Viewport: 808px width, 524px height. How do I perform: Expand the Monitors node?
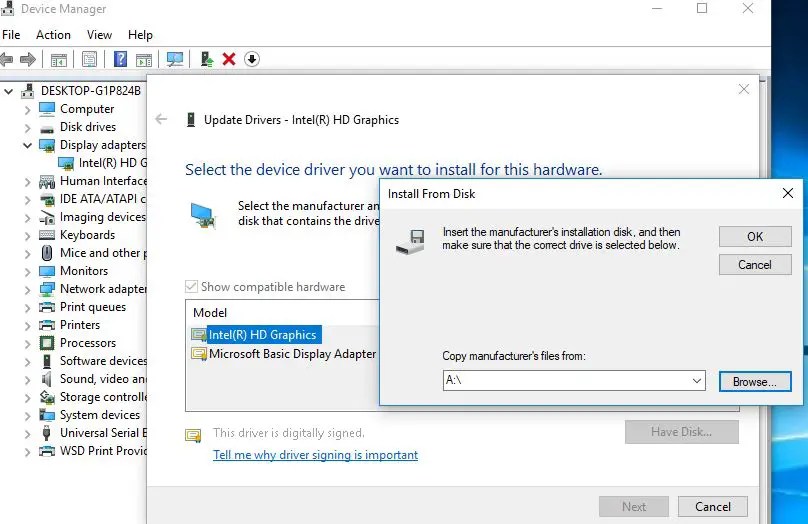tap(28, 272)
